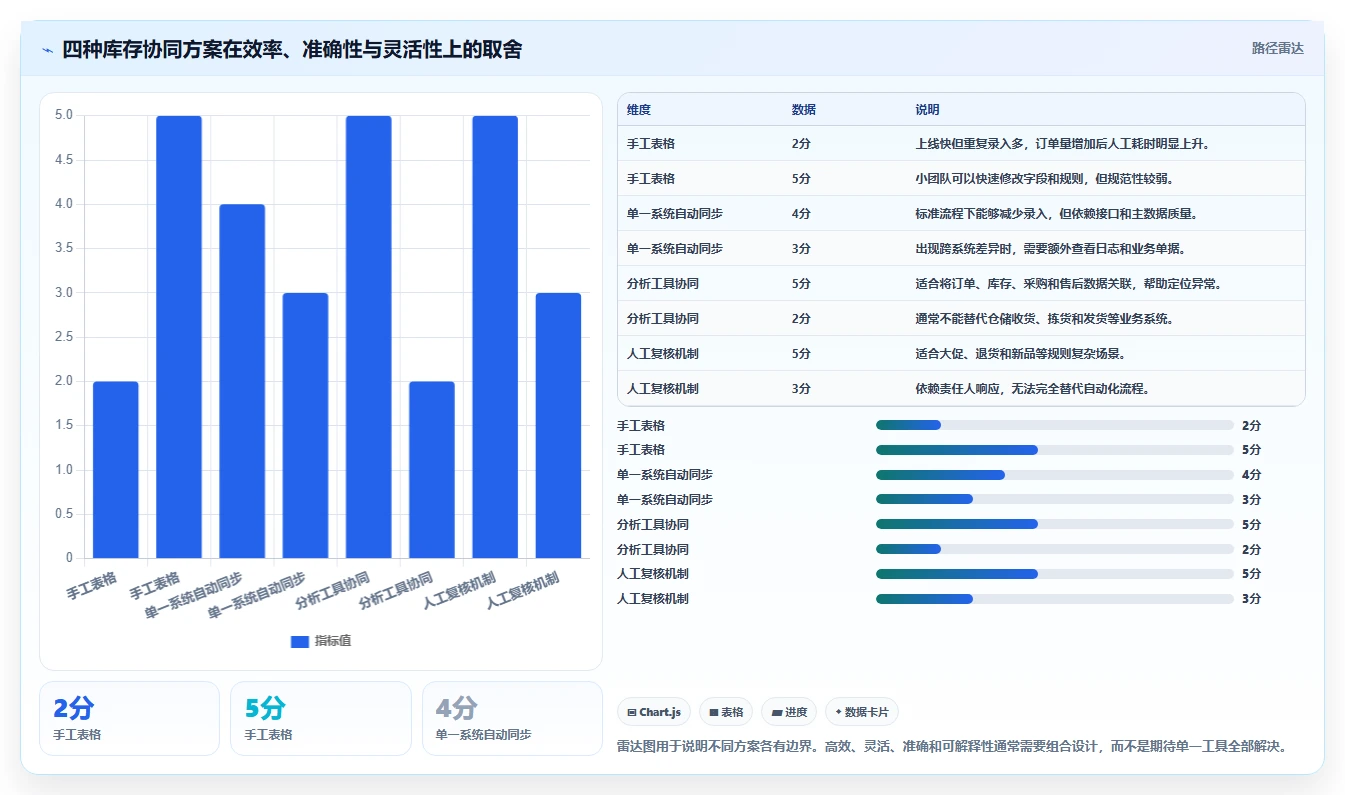Click the 2.5 y-axis label
This screenshot has height=795, width=1345.
tap(64, 337)
